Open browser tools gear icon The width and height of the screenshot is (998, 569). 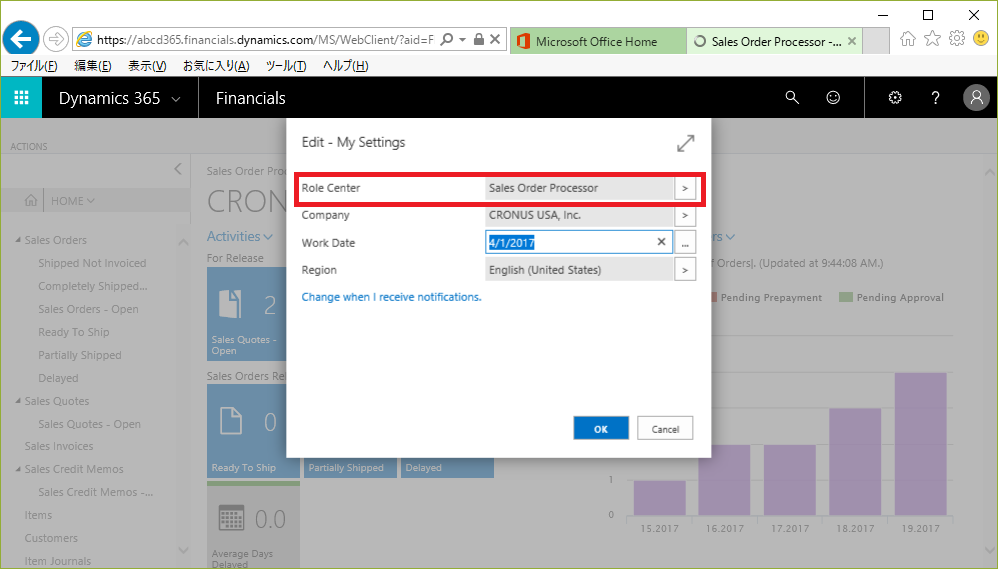(x=957, y=39)
